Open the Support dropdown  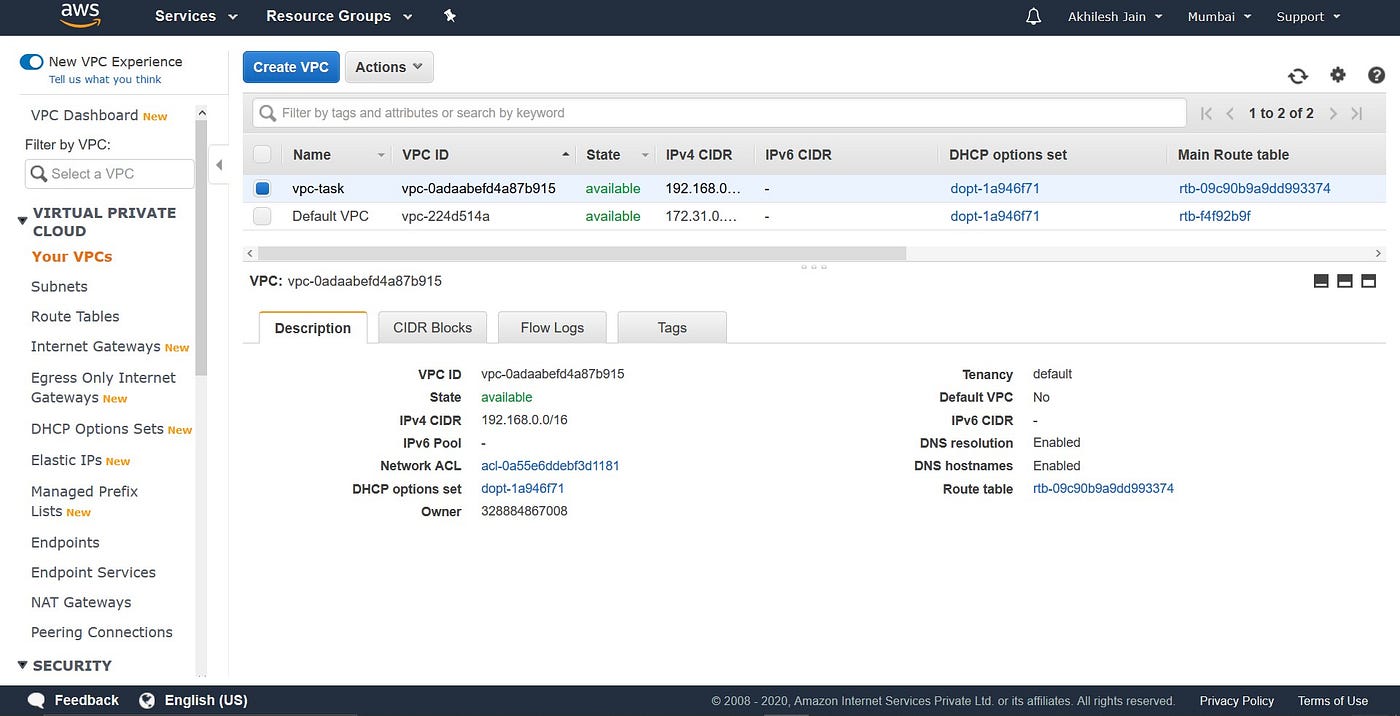1308,17
